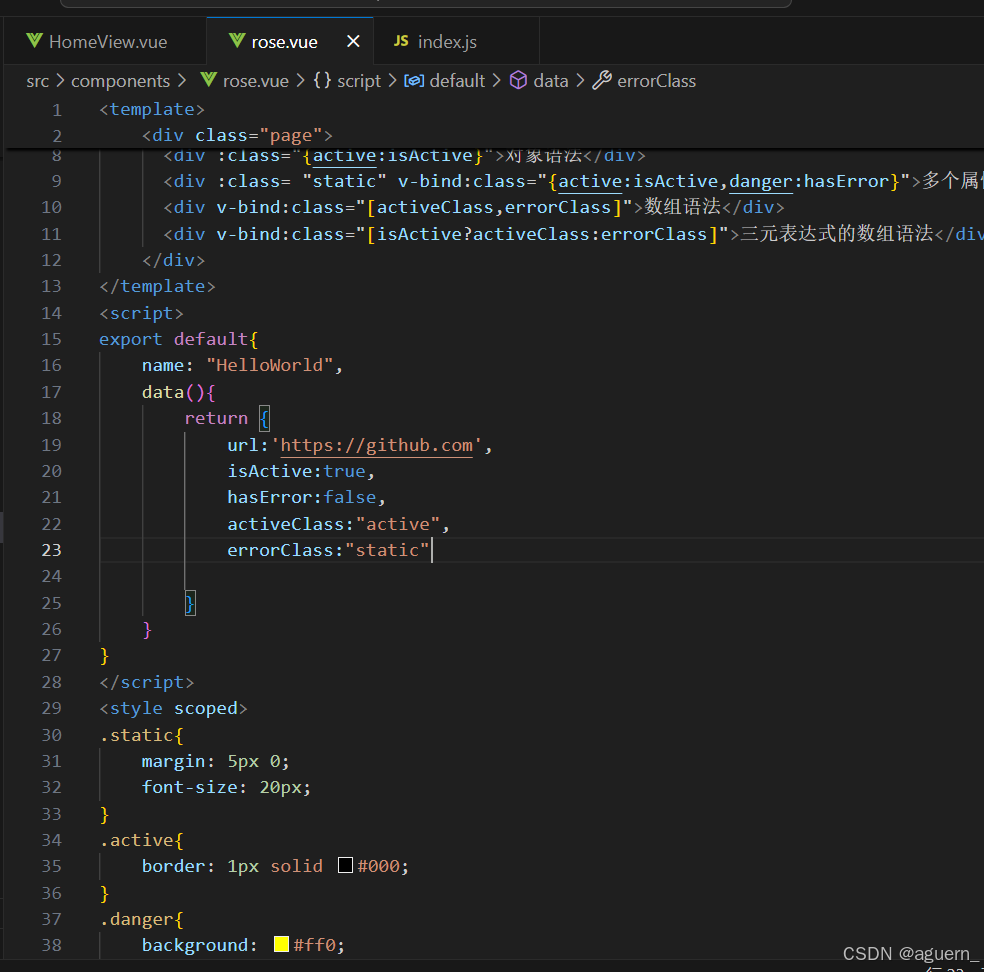Click the Vue icon on the HomeView.vue tab
Screen dimensions: 984x972
33,41
